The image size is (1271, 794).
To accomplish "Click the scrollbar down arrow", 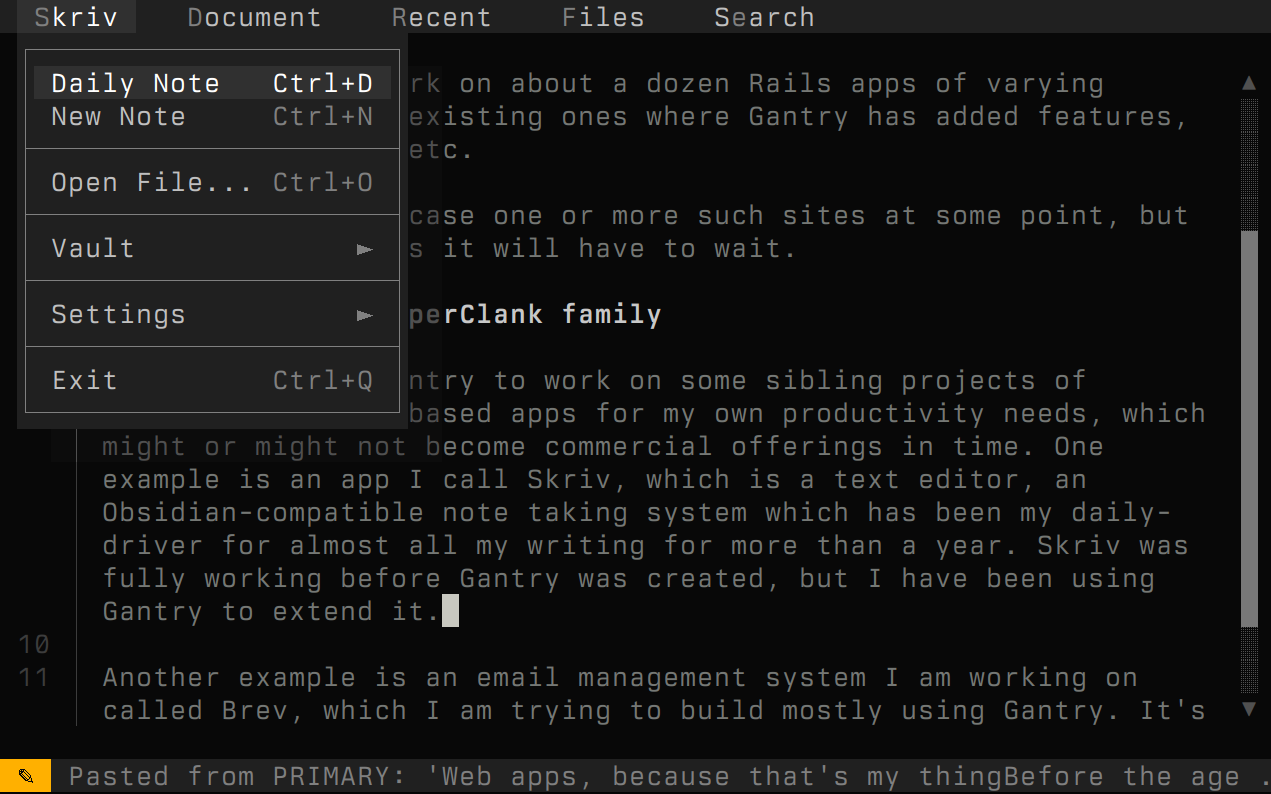I will point(1249,709).
